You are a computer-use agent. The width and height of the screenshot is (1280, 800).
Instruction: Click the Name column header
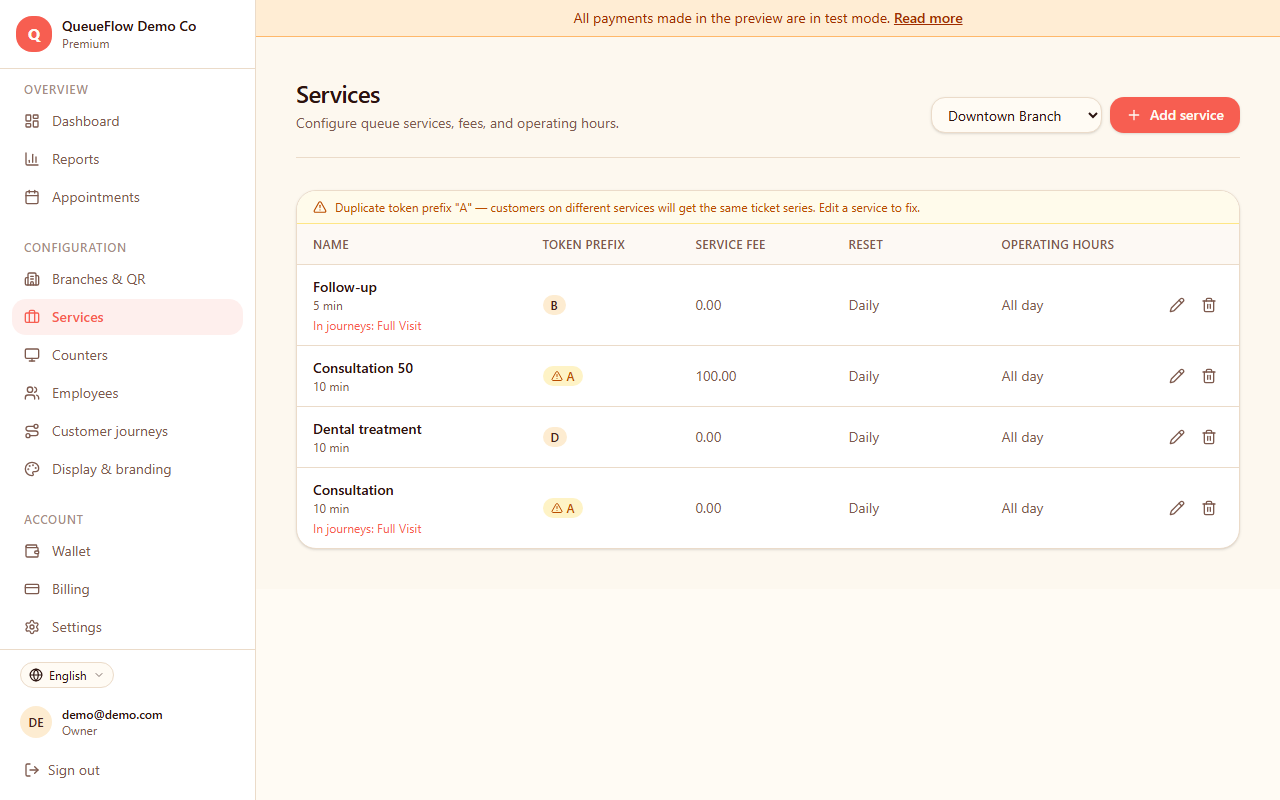331,244
